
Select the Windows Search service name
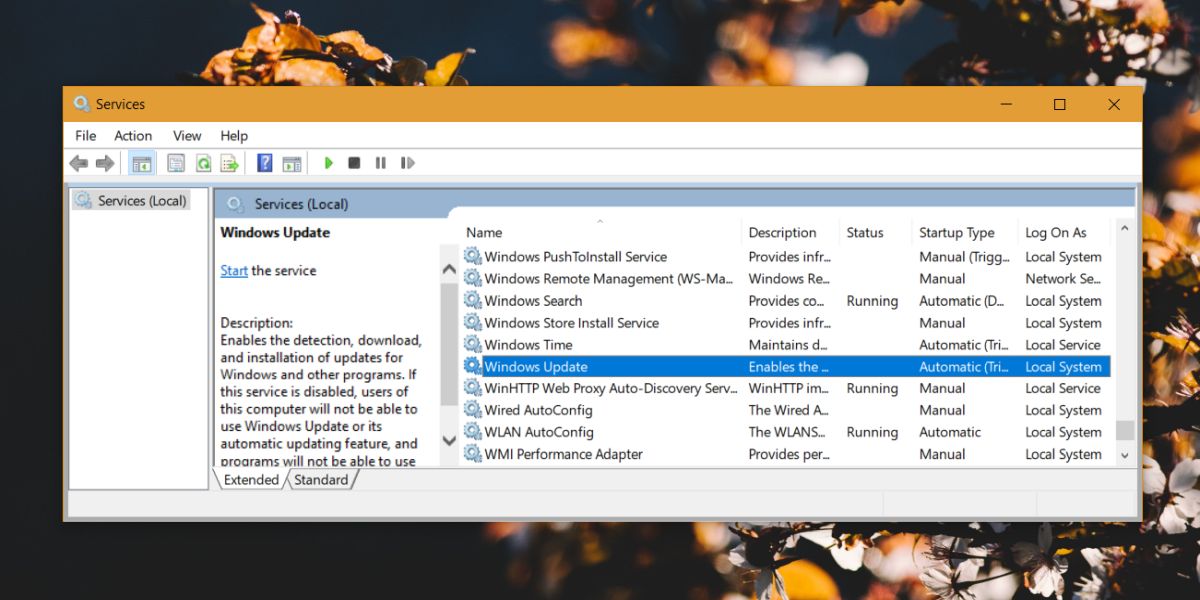(x=533, y=301)
